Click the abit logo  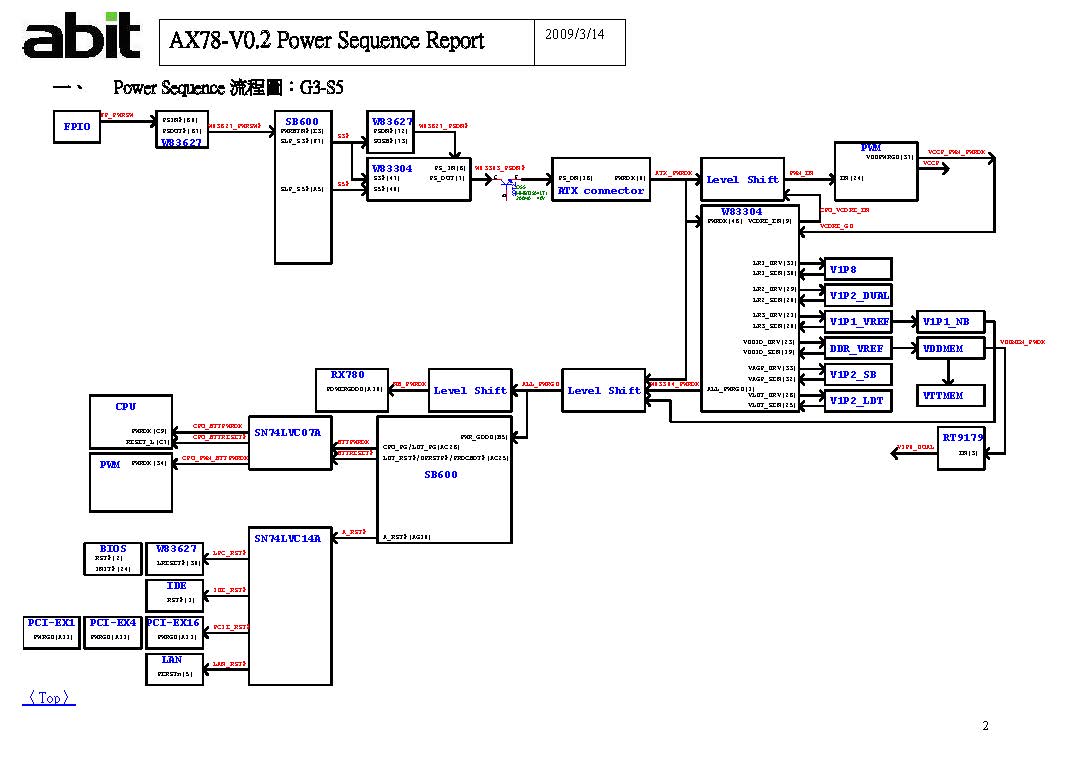[x=82, y=40]
